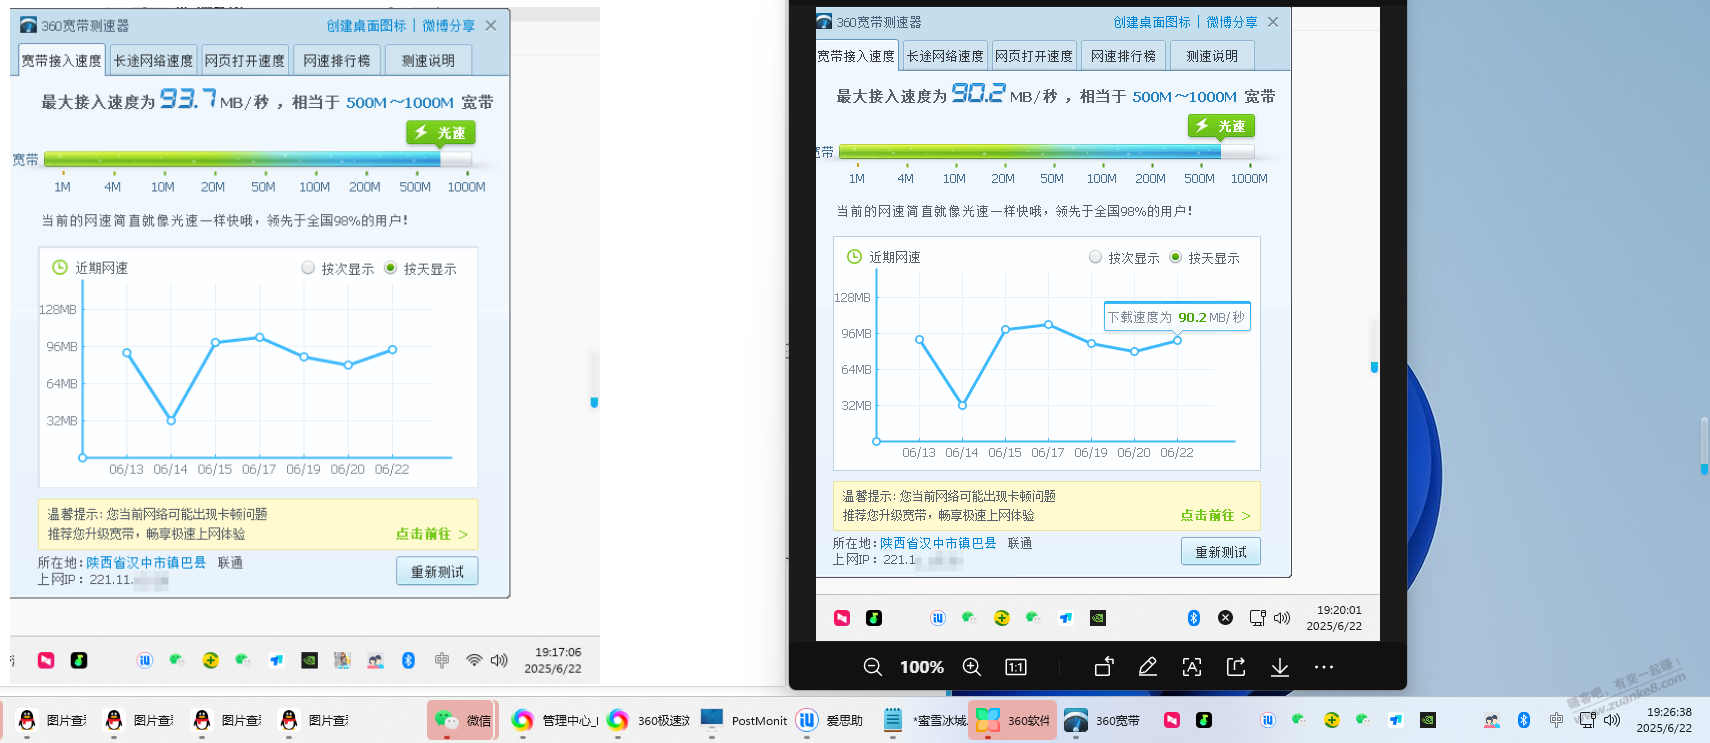The height and width of the screenshot is (743, 1710).
Task: Run text recognition on the viewed image
Action: coord(1192,667)
